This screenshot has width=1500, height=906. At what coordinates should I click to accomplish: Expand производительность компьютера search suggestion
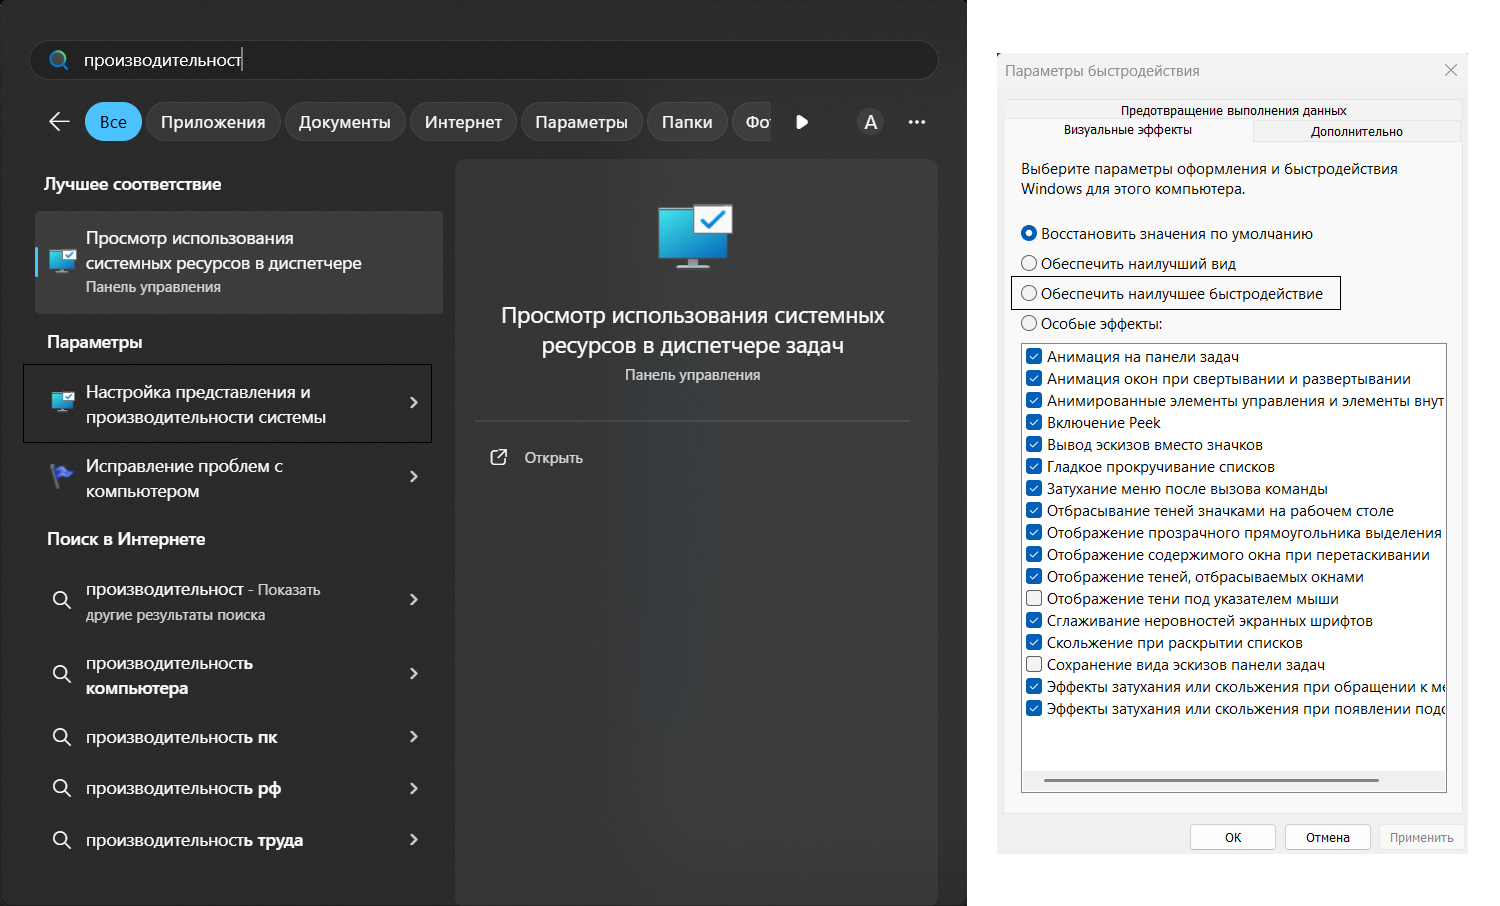413,675
